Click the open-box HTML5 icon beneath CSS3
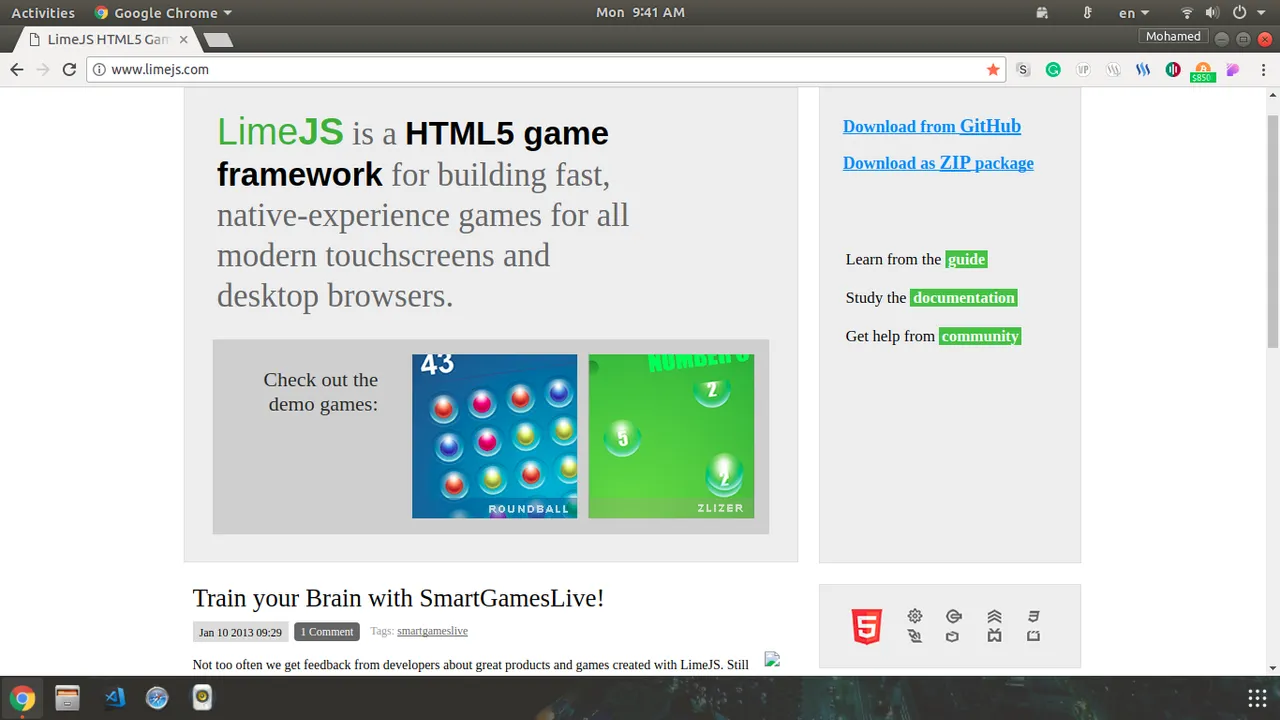Image resolution: width=1280 pixels, height=720 pixels. point(1033,636)
